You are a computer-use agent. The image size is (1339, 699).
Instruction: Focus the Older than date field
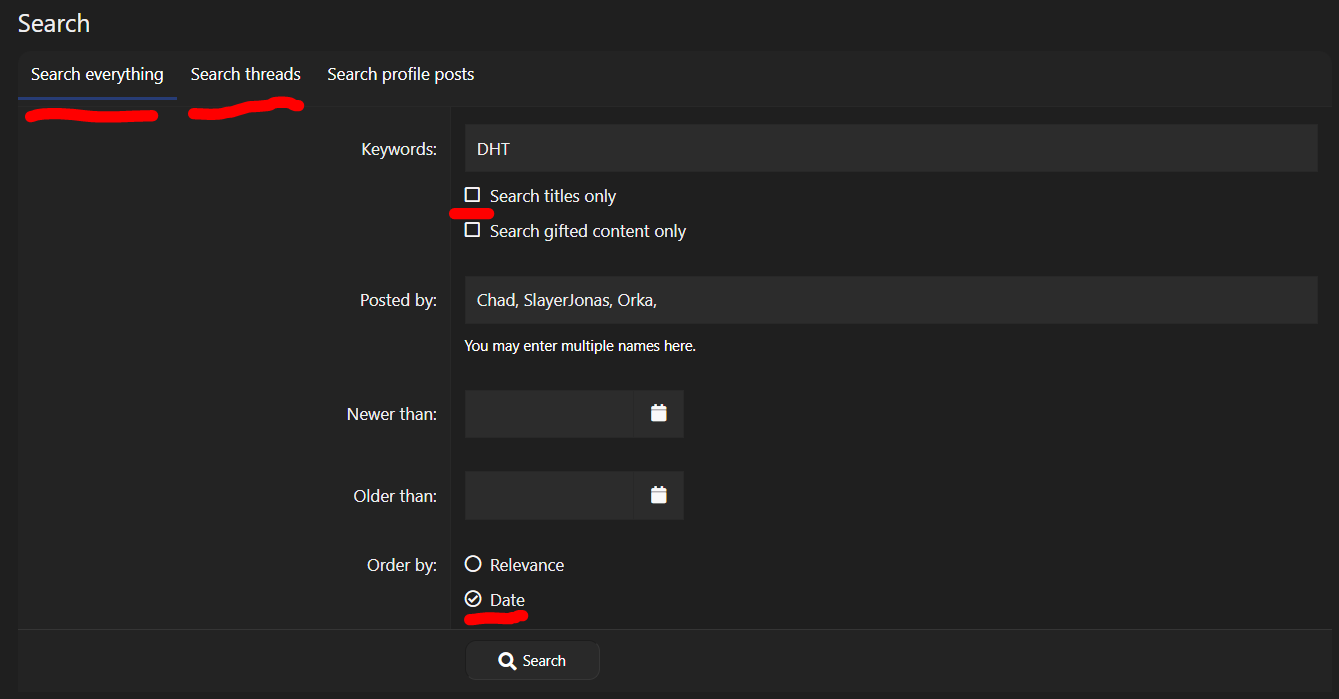click(549, 495)
